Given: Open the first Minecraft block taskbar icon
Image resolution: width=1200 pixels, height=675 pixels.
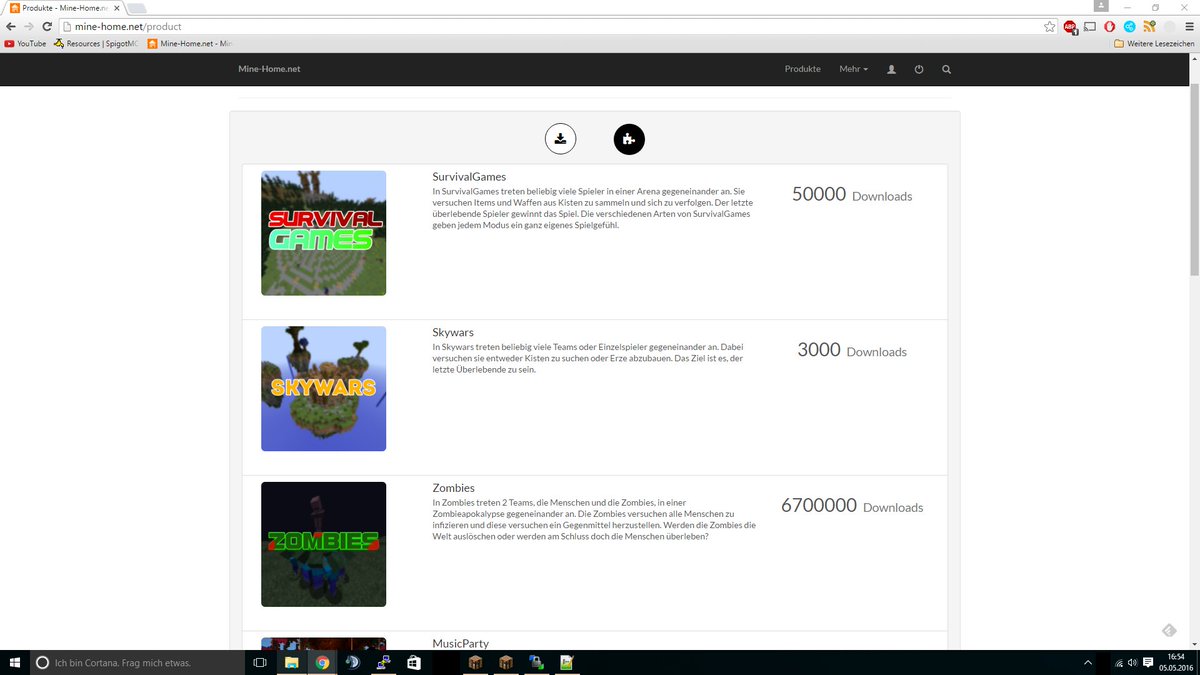Looking at the screenshot, I should (x=476, y=662).
